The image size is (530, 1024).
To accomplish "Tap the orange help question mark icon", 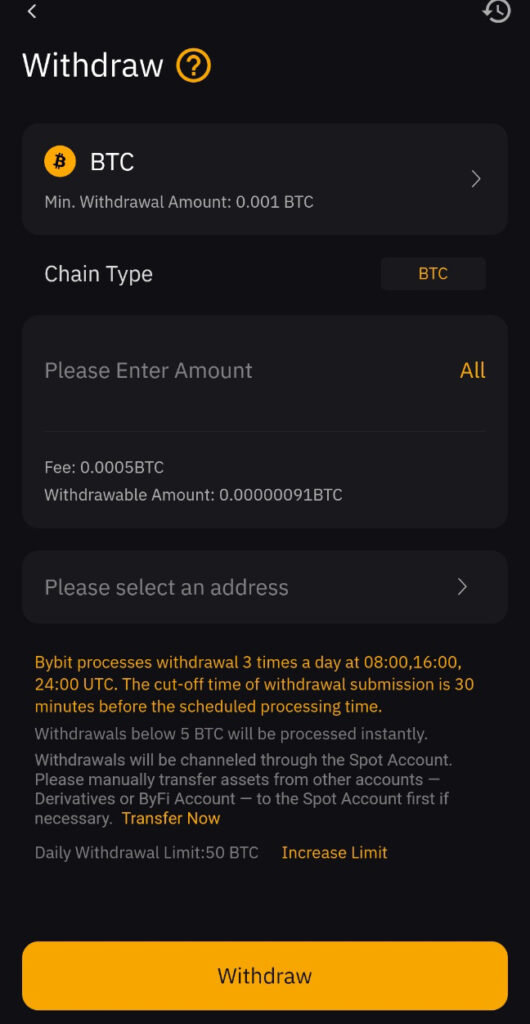I will click(193, 66).
